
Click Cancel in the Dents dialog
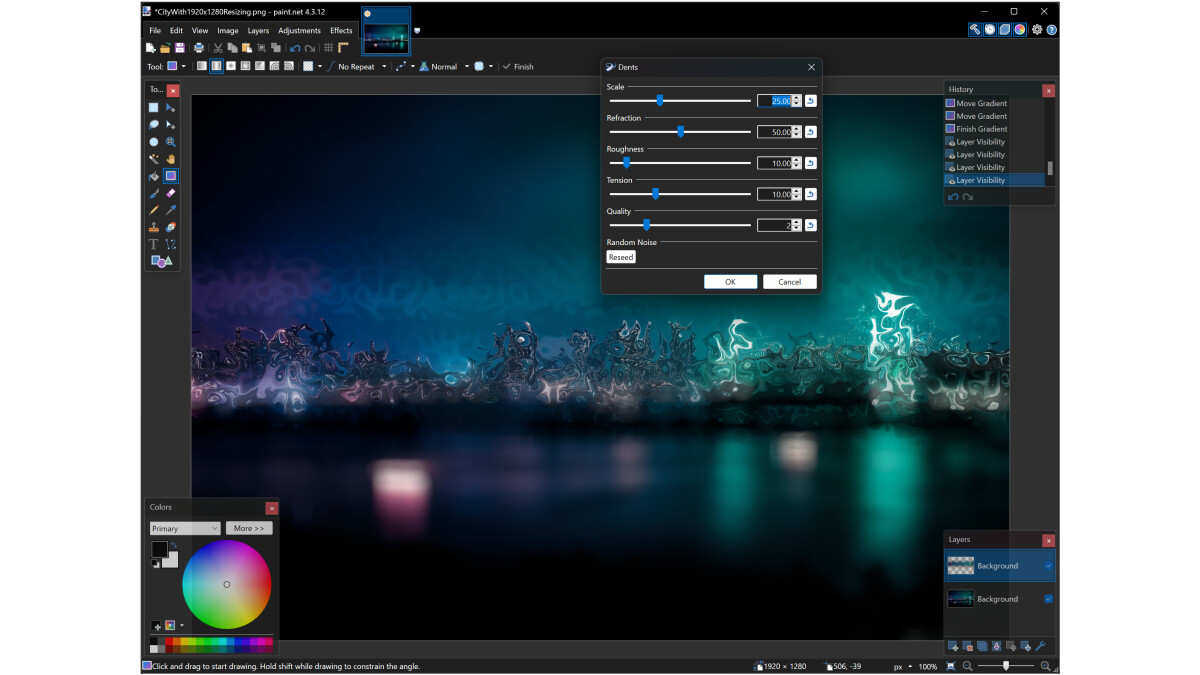[x=790, y=282]
